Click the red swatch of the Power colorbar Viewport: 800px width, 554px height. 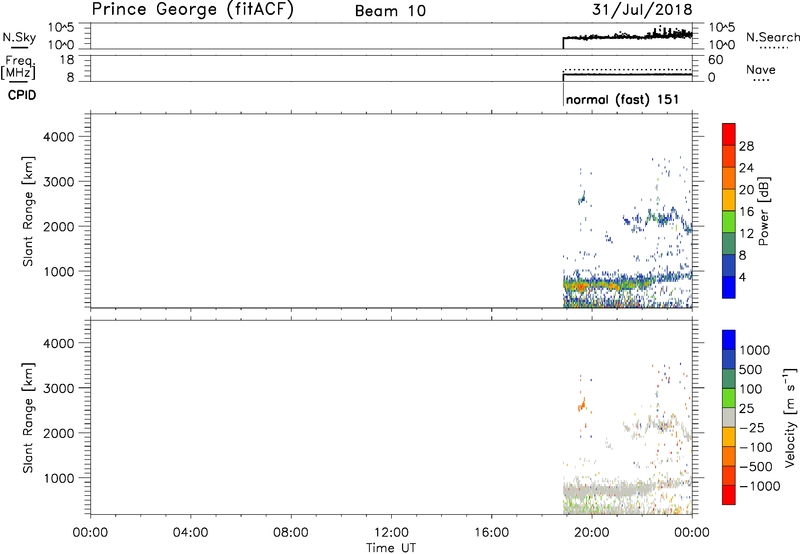(729, 134)
